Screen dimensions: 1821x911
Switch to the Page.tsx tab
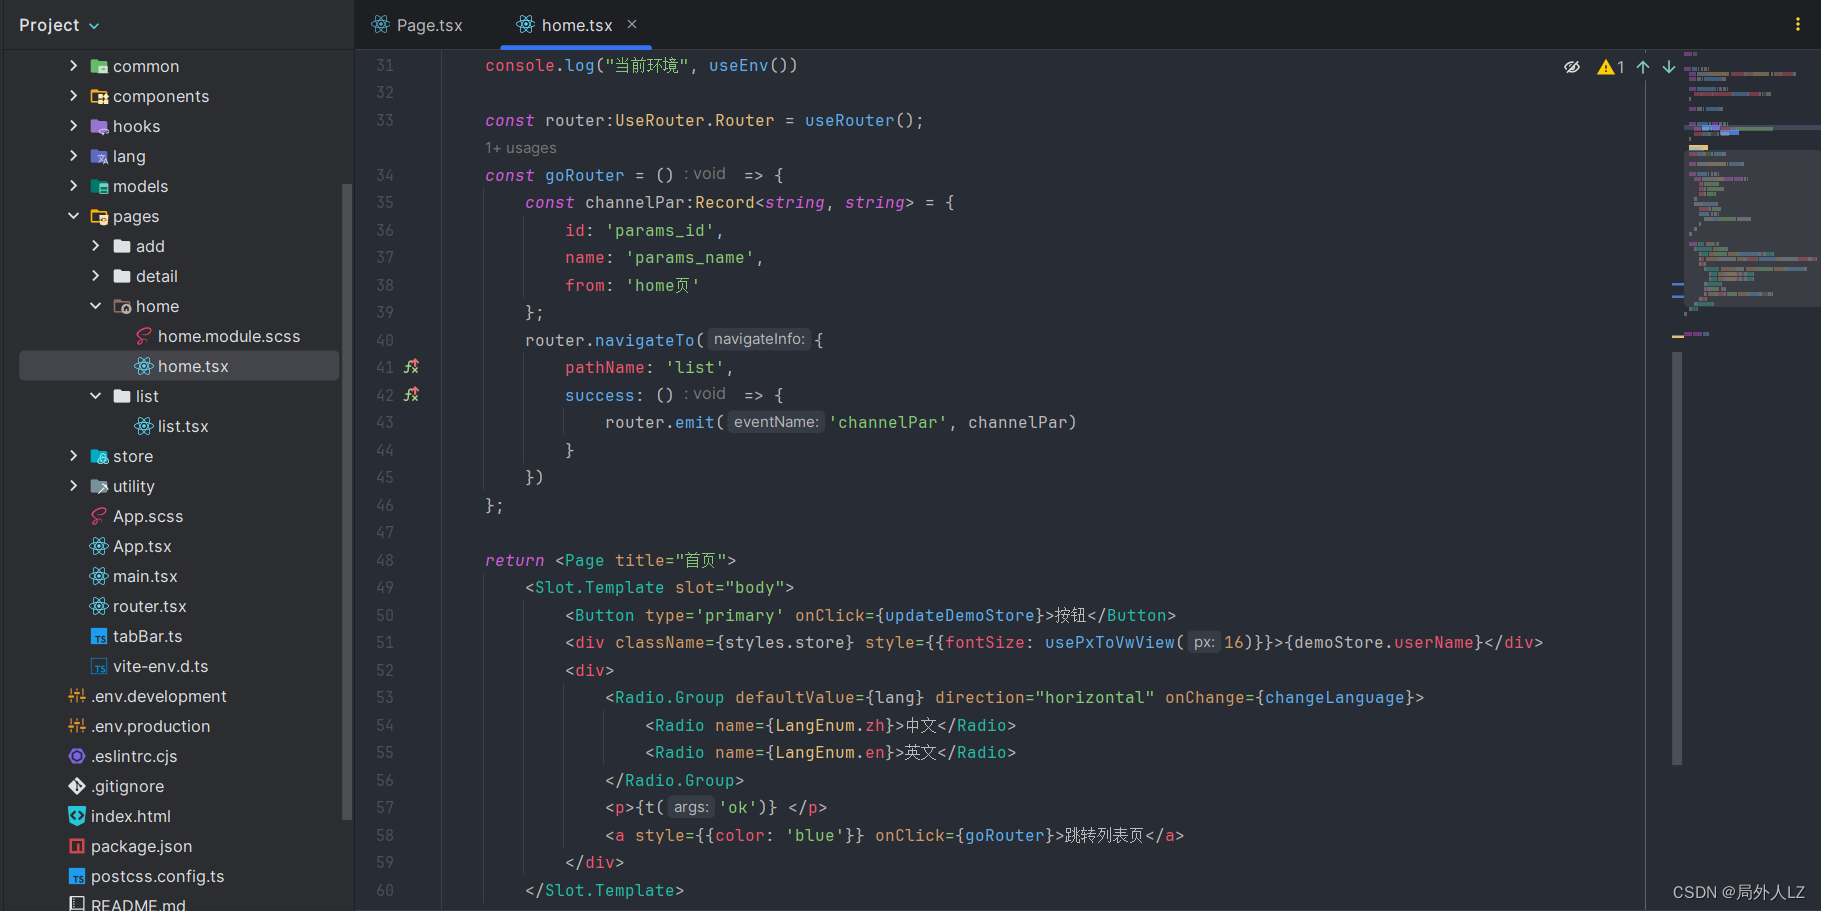pos(417,25)
